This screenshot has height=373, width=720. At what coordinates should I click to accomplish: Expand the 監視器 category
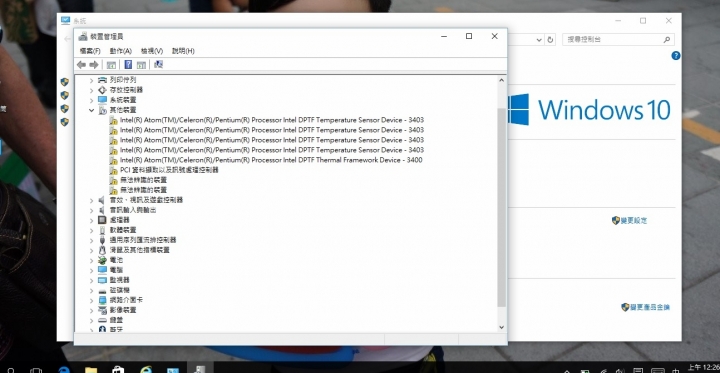pyautogui.click(x=91, y=280)
